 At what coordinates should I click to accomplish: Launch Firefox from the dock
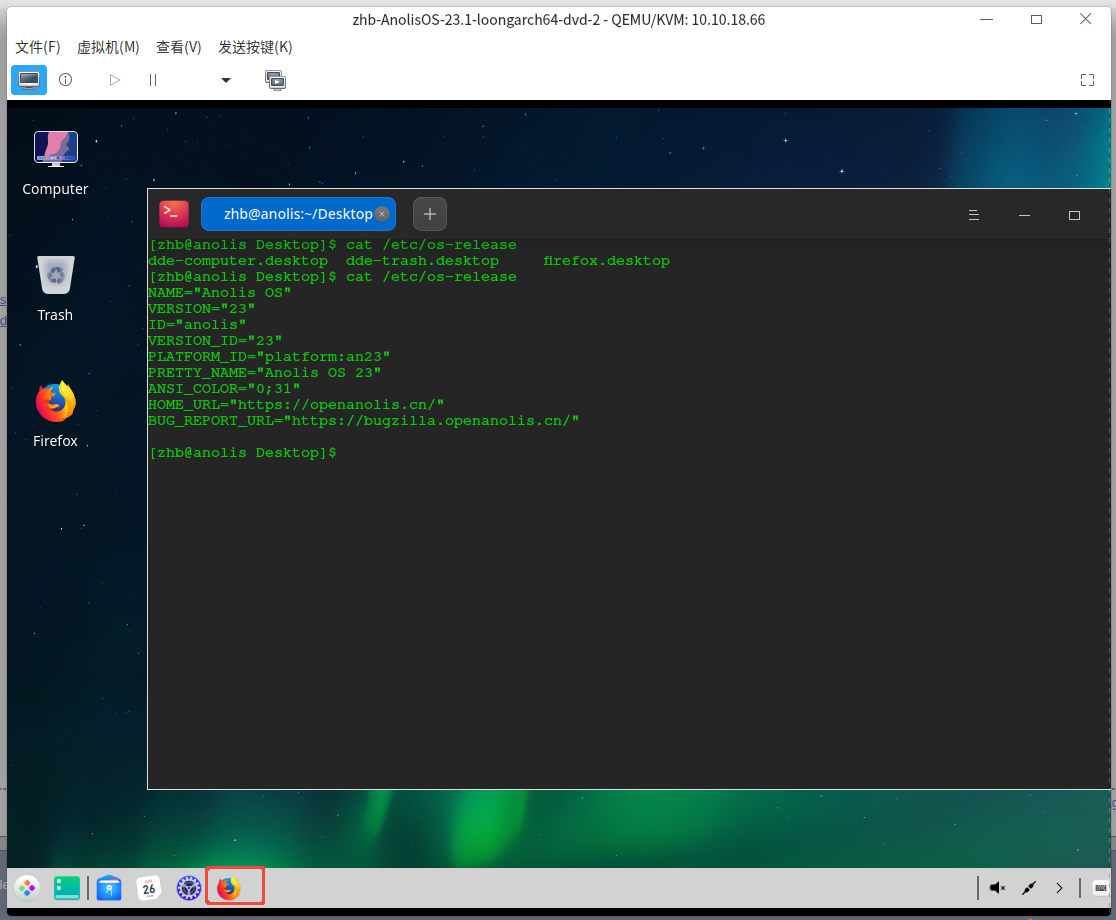click(x=229, y=887)
